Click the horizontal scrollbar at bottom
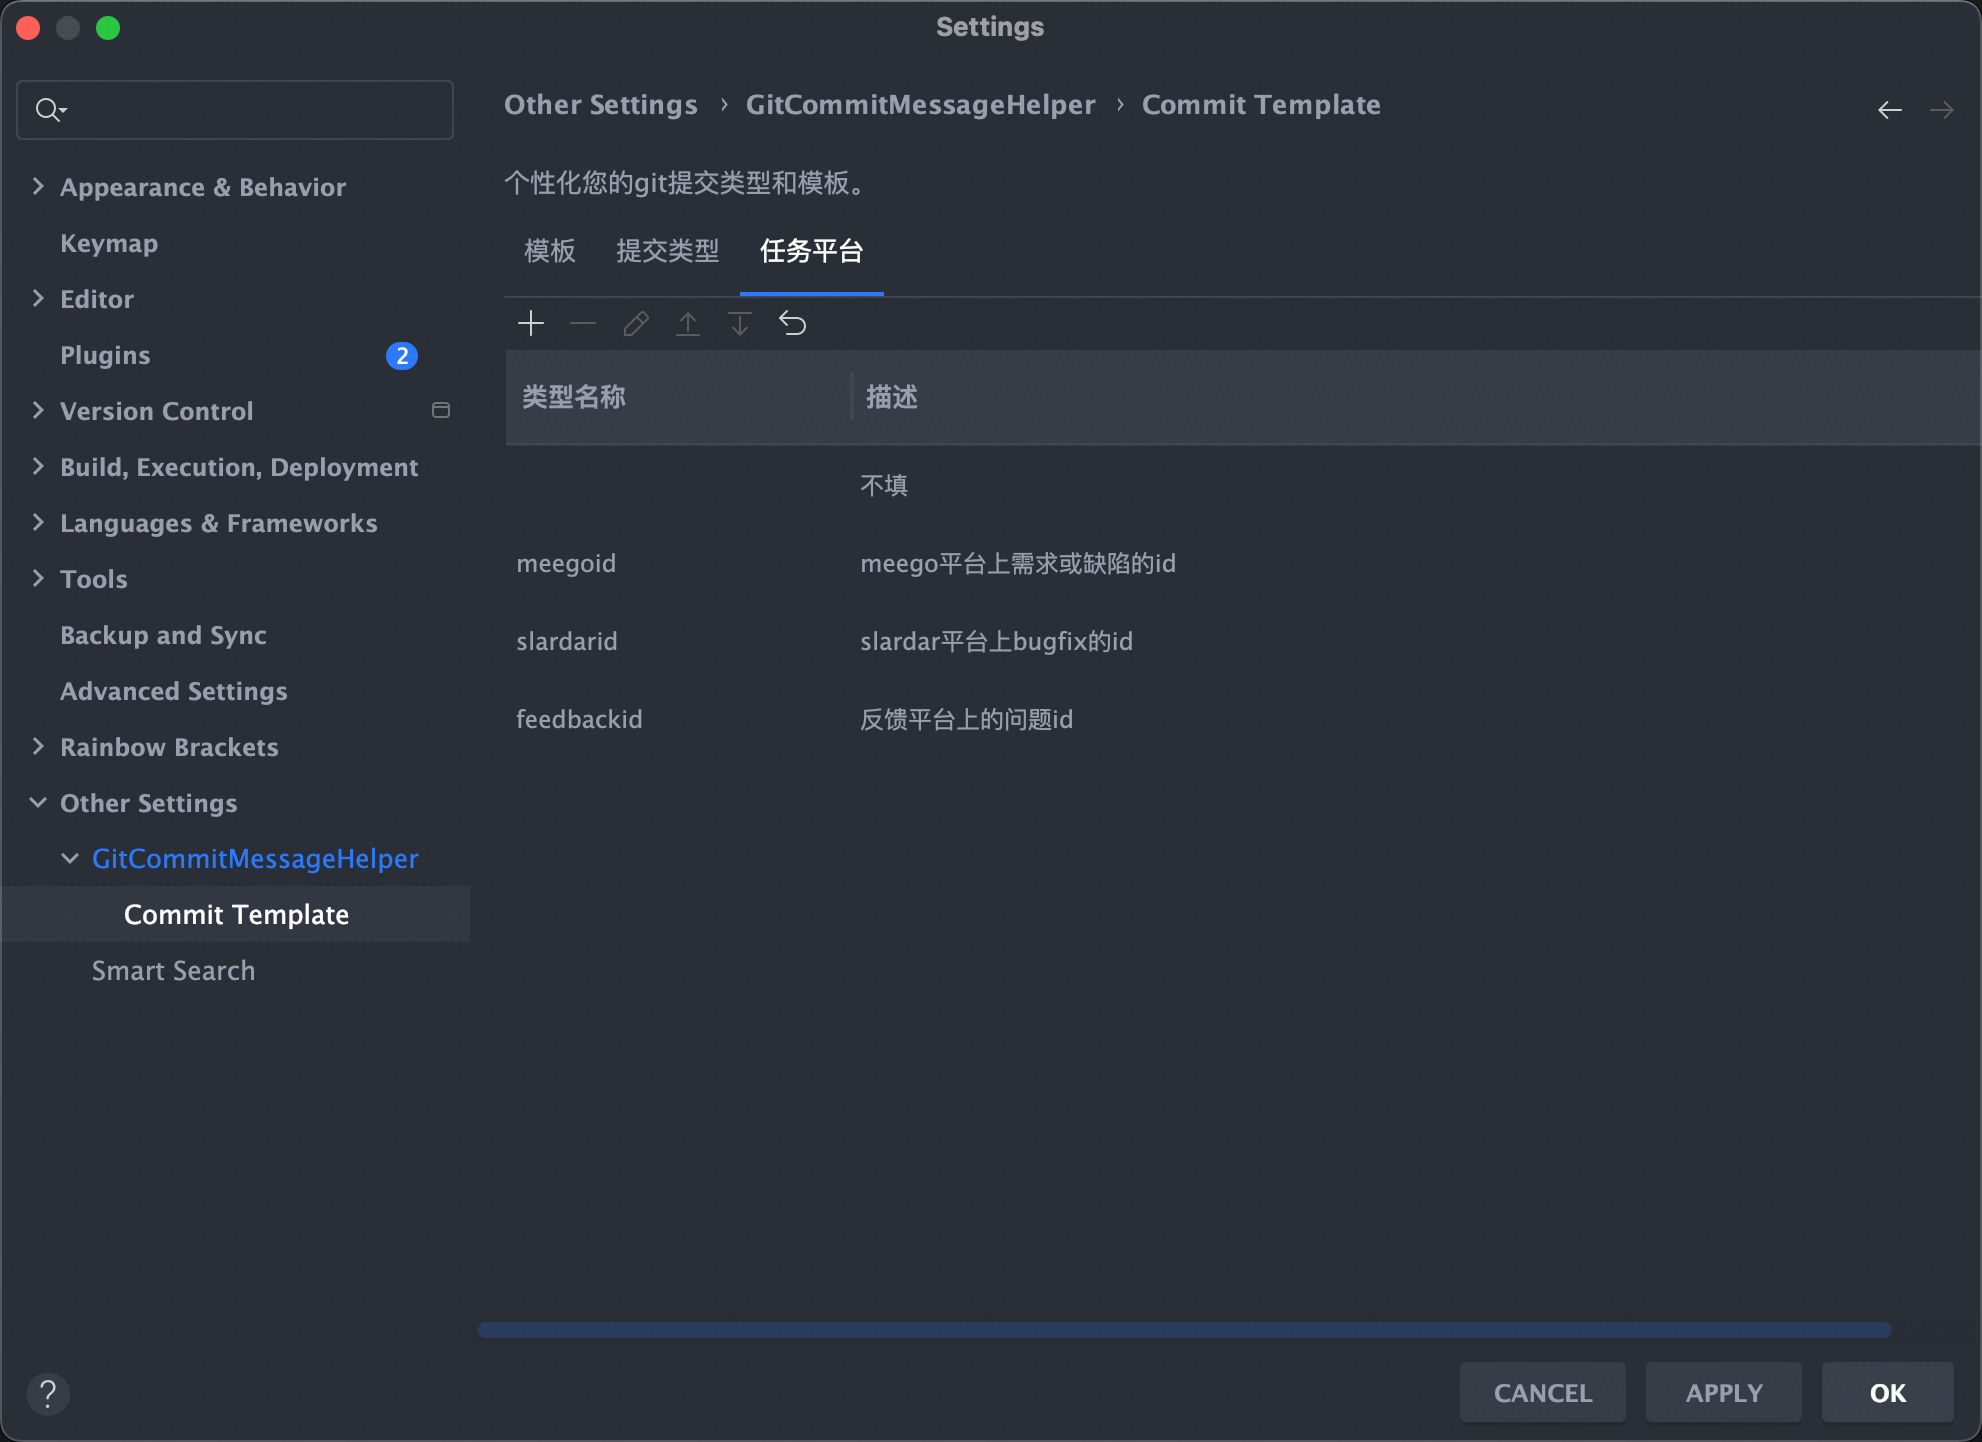 [x=1184, y=1330]
